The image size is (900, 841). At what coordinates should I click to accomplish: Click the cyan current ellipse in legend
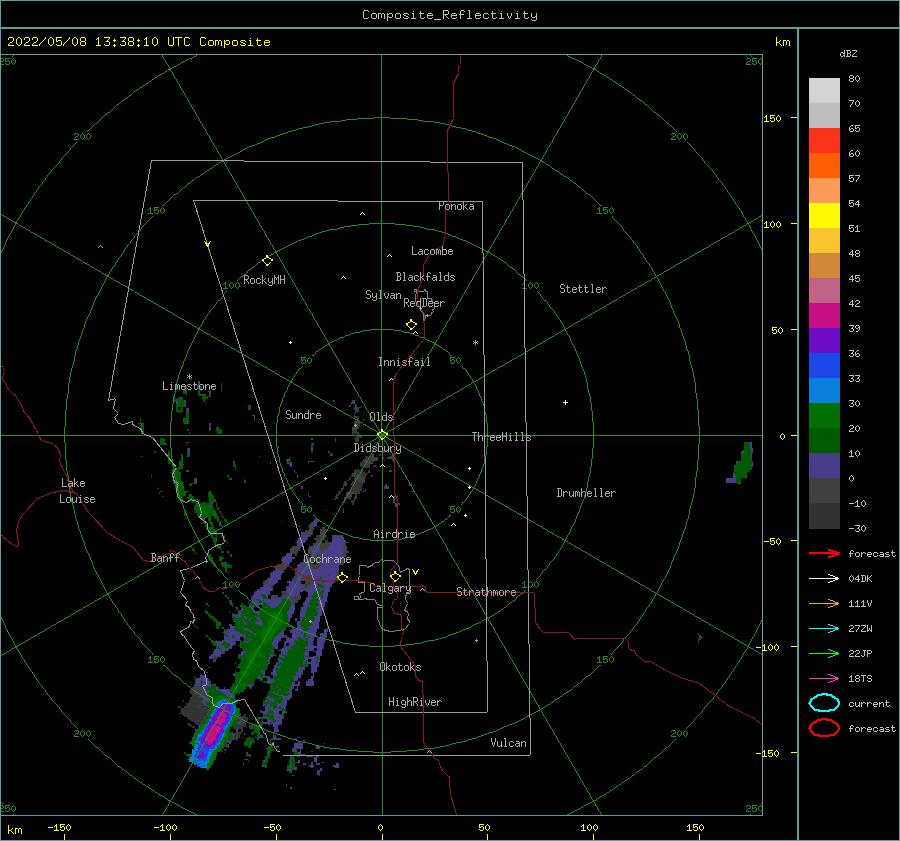click(x=824, y=703)
